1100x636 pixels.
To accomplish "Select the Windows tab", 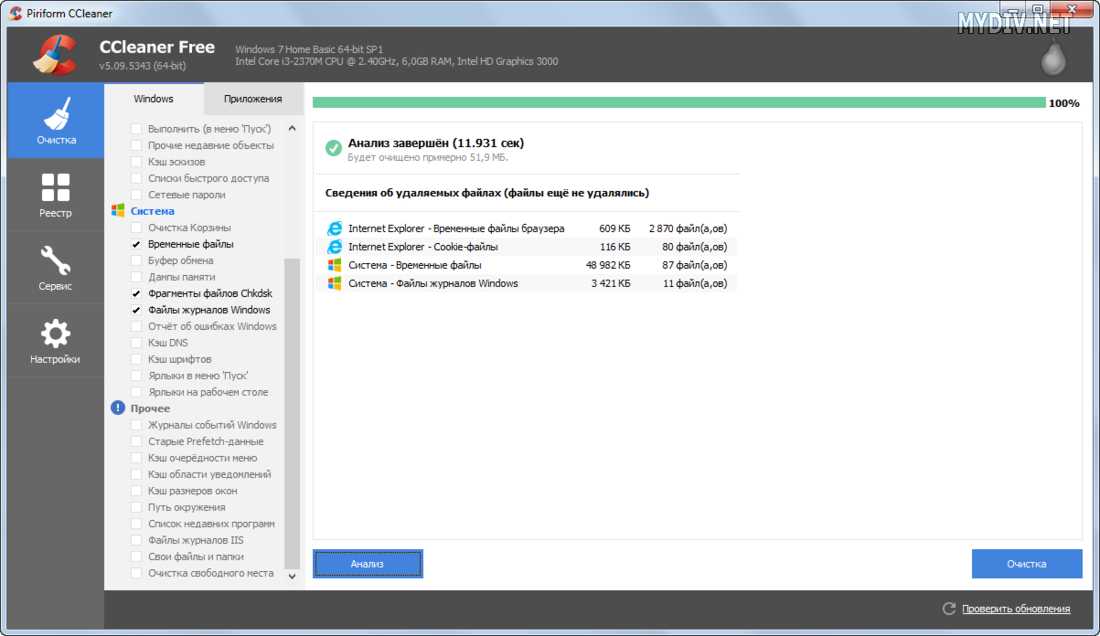I will point(153,99).
